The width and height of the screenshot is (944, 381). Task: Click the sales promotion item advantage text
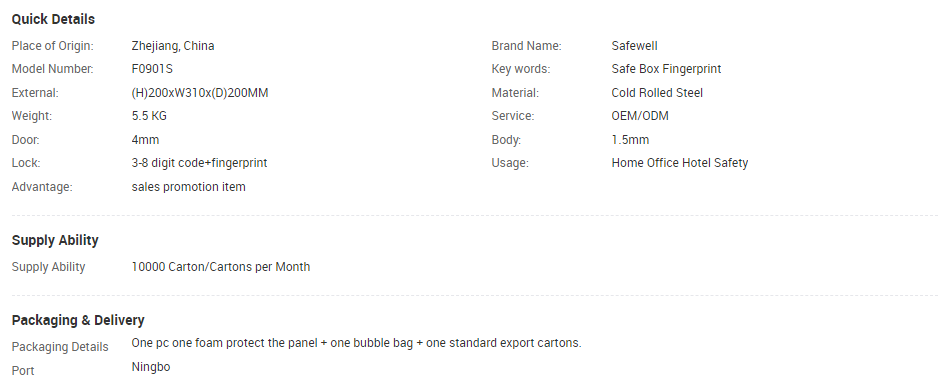[x=188, y=187]
